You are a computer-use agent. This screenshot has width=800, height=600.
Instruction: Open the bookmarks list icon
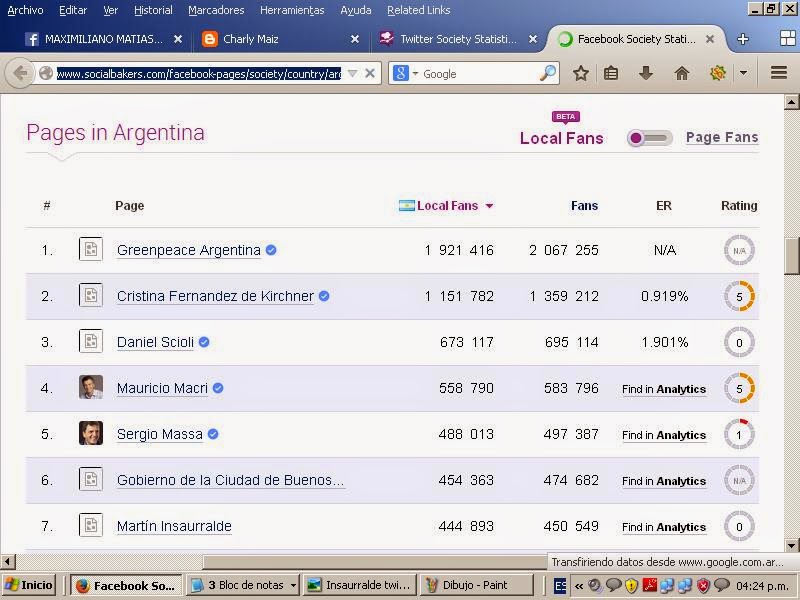(611, 73)
